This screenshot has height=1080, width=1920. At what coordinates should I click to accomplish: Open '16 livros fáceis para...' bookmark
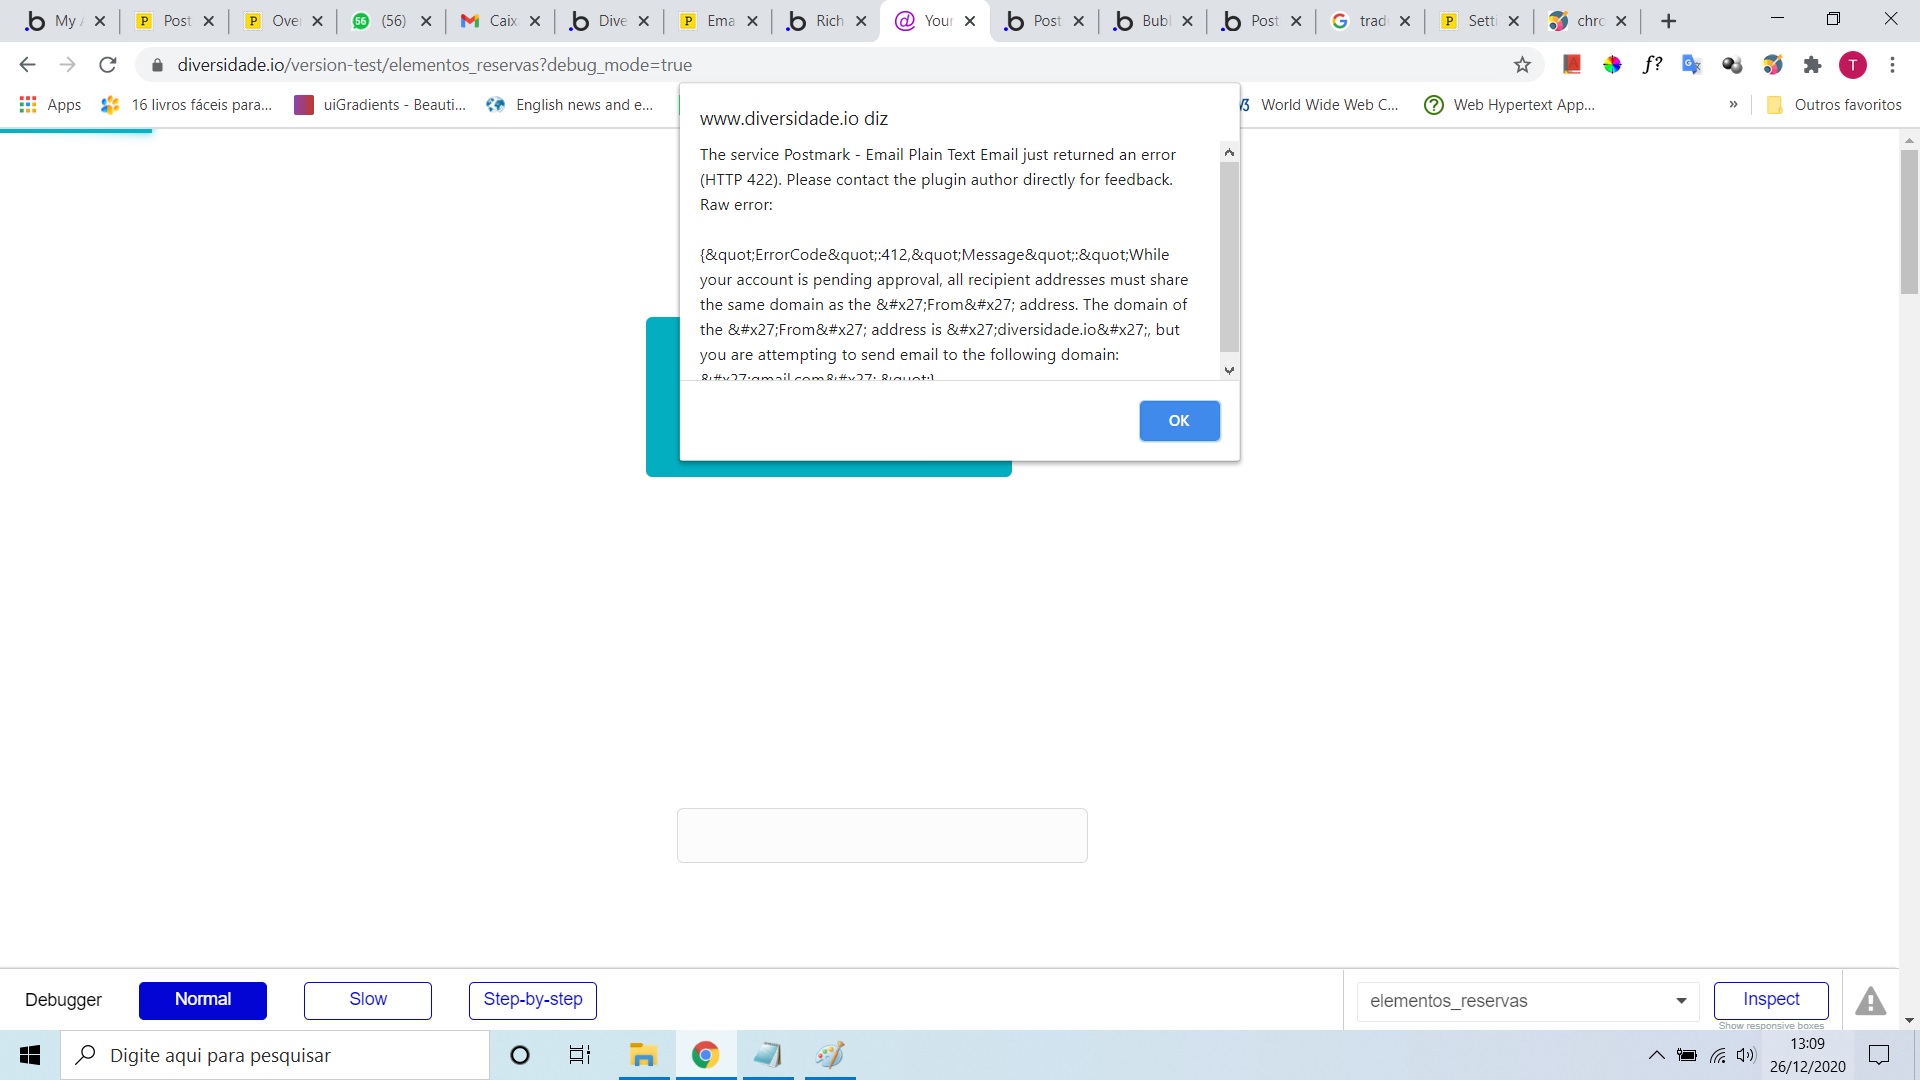click(x=187, y=105)
